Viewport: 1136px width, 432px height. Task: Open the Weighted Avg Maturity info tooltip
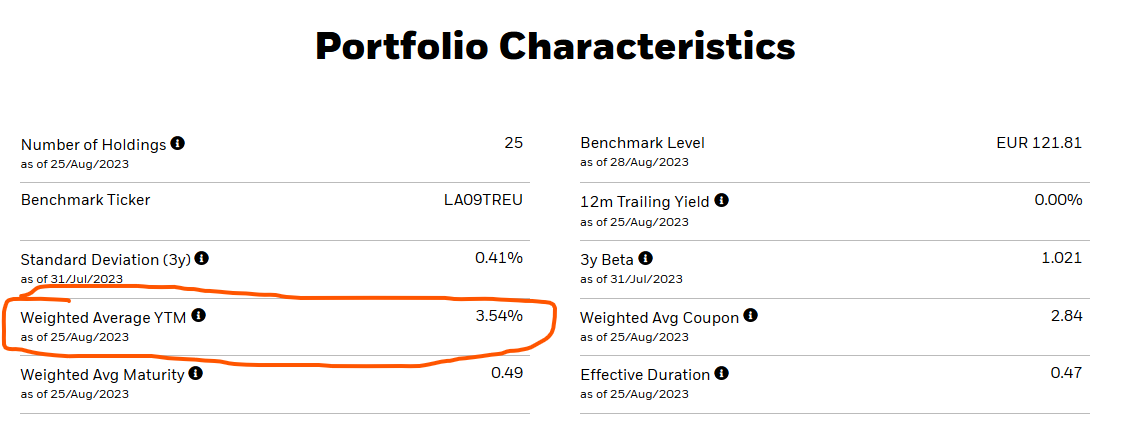(196, 373)
